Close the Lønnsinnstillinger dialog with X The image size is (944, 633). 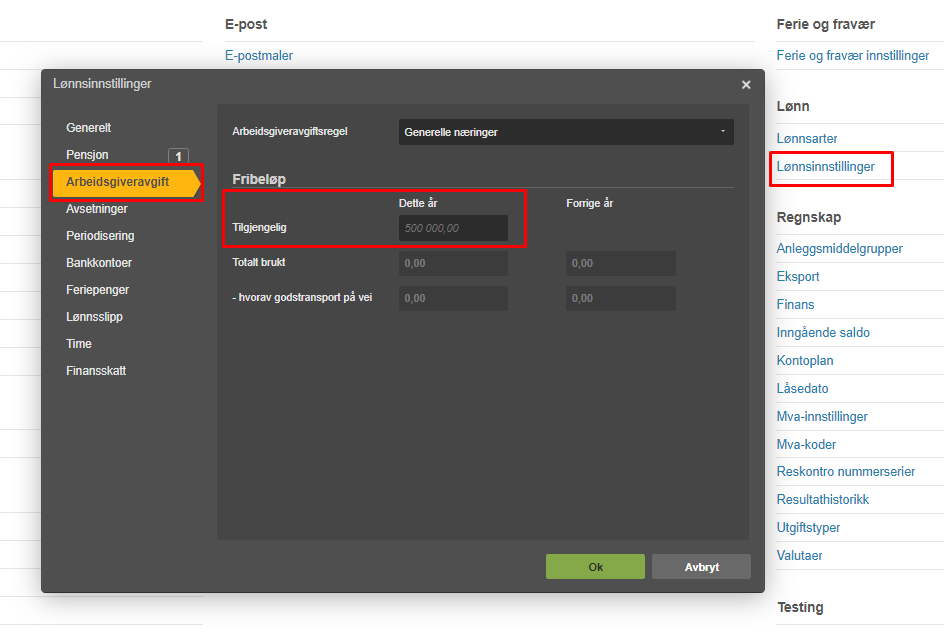[x=746, y=84]
